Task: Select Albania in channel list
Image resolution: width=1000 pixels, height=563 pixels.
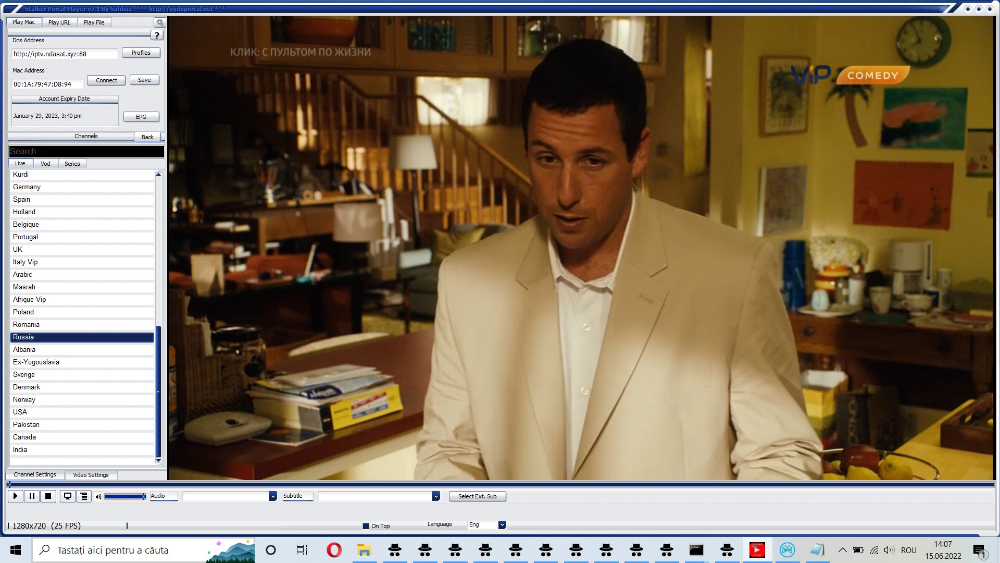Action: point(82,349)
